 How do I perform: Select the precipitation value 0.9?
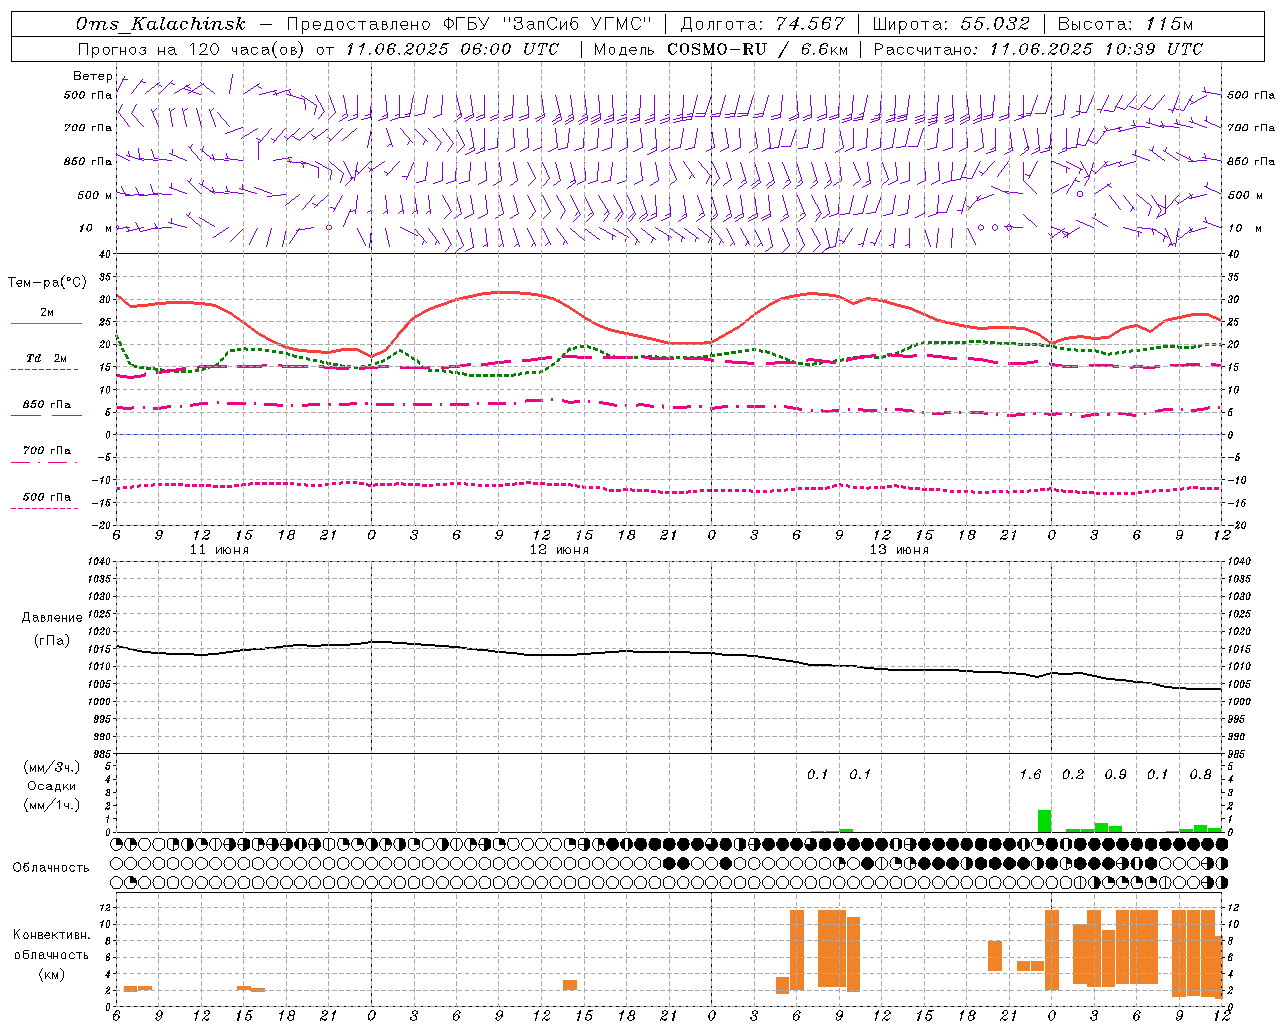pos(1115,775)
